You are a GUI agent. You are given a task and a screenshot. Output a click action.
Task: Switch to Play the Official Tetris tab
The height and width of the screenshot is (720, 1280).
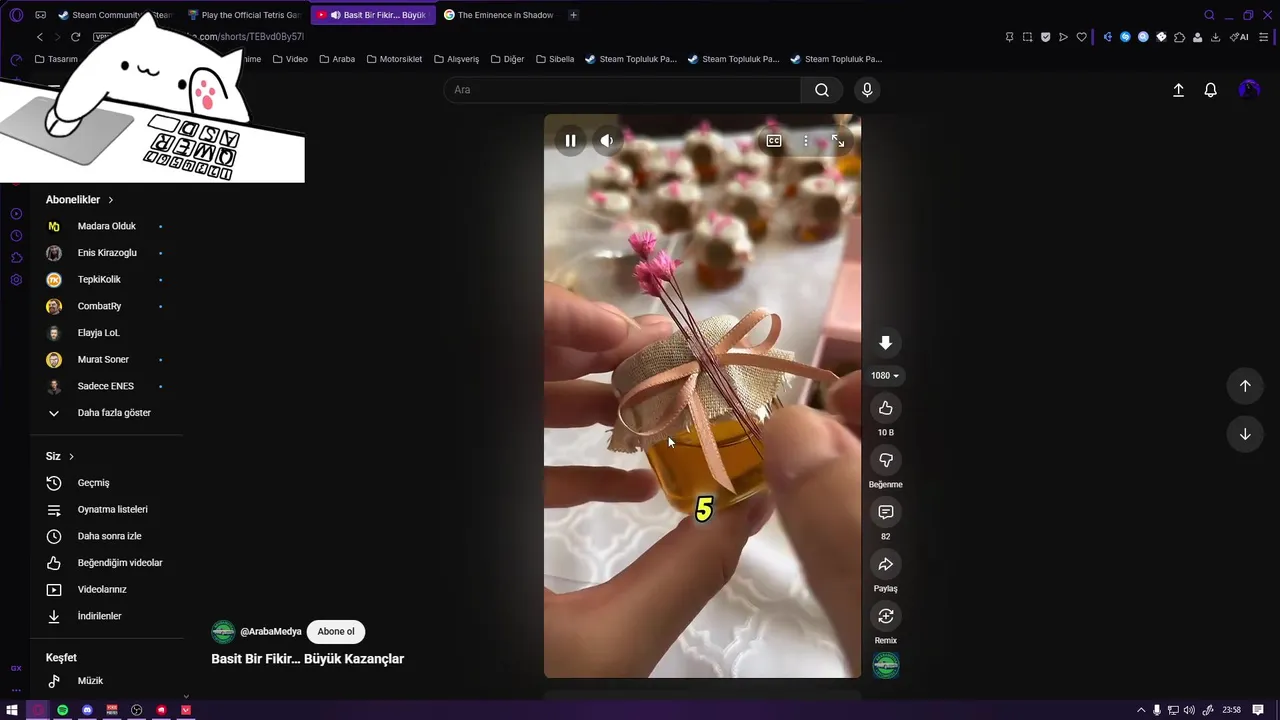[x=245, y=15]
